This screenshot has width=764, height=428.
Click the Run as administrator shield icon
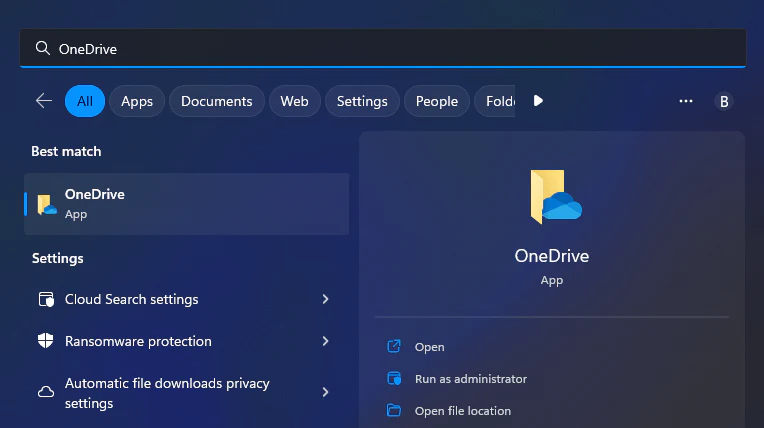(x=394, y=378)
